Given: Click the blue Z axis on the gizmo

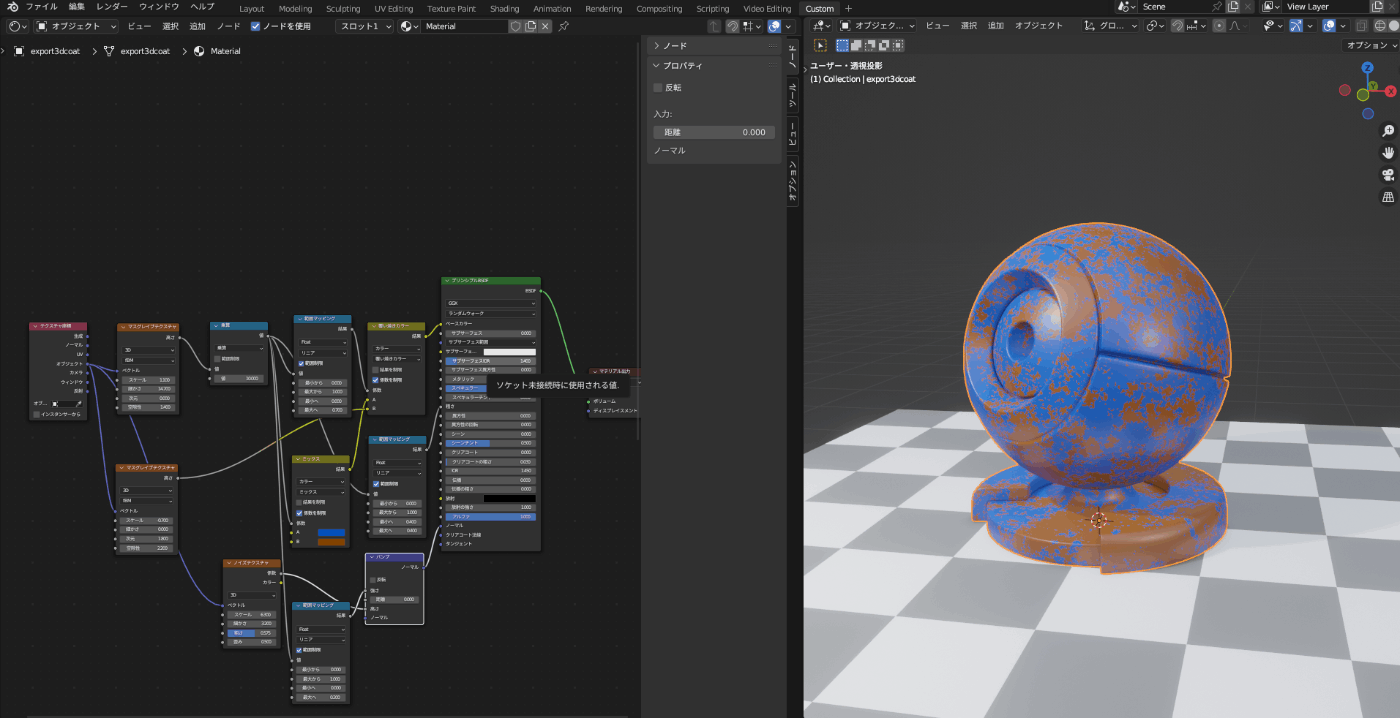Looking at the screenshot, I should (1367, 68).
